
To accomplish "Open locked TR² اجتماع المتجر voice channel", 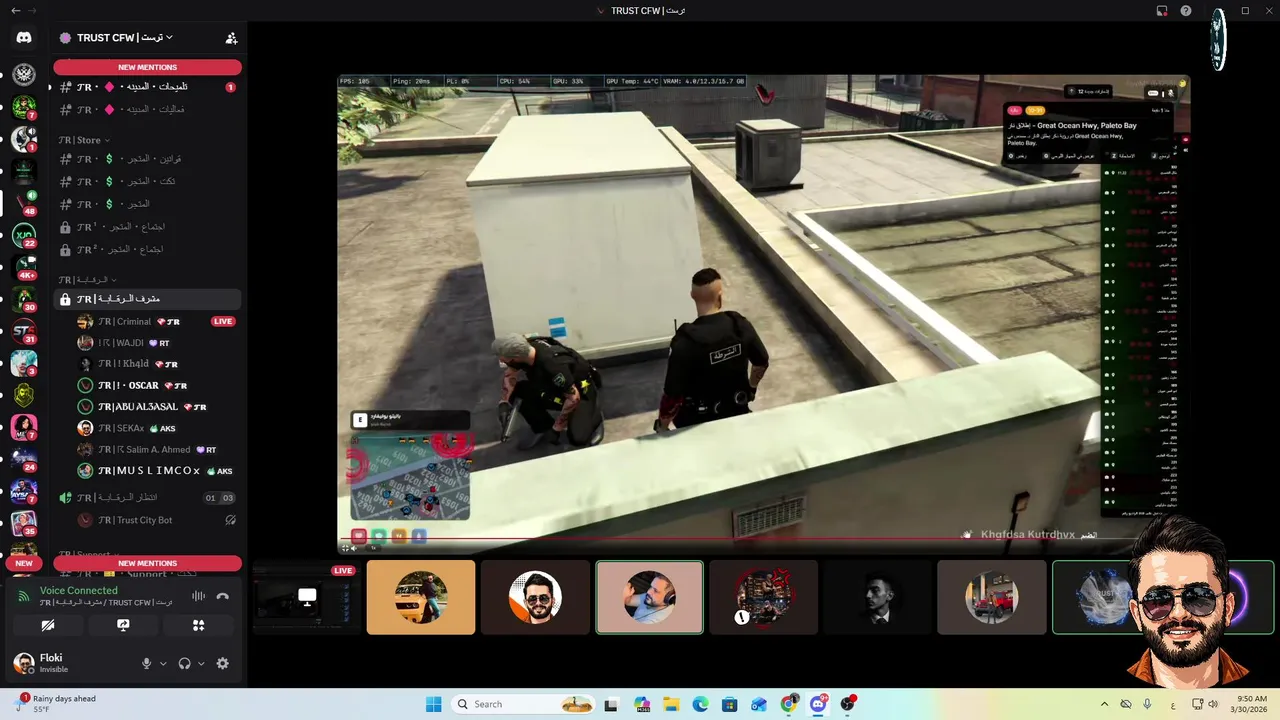I will [x=145, y=249].
